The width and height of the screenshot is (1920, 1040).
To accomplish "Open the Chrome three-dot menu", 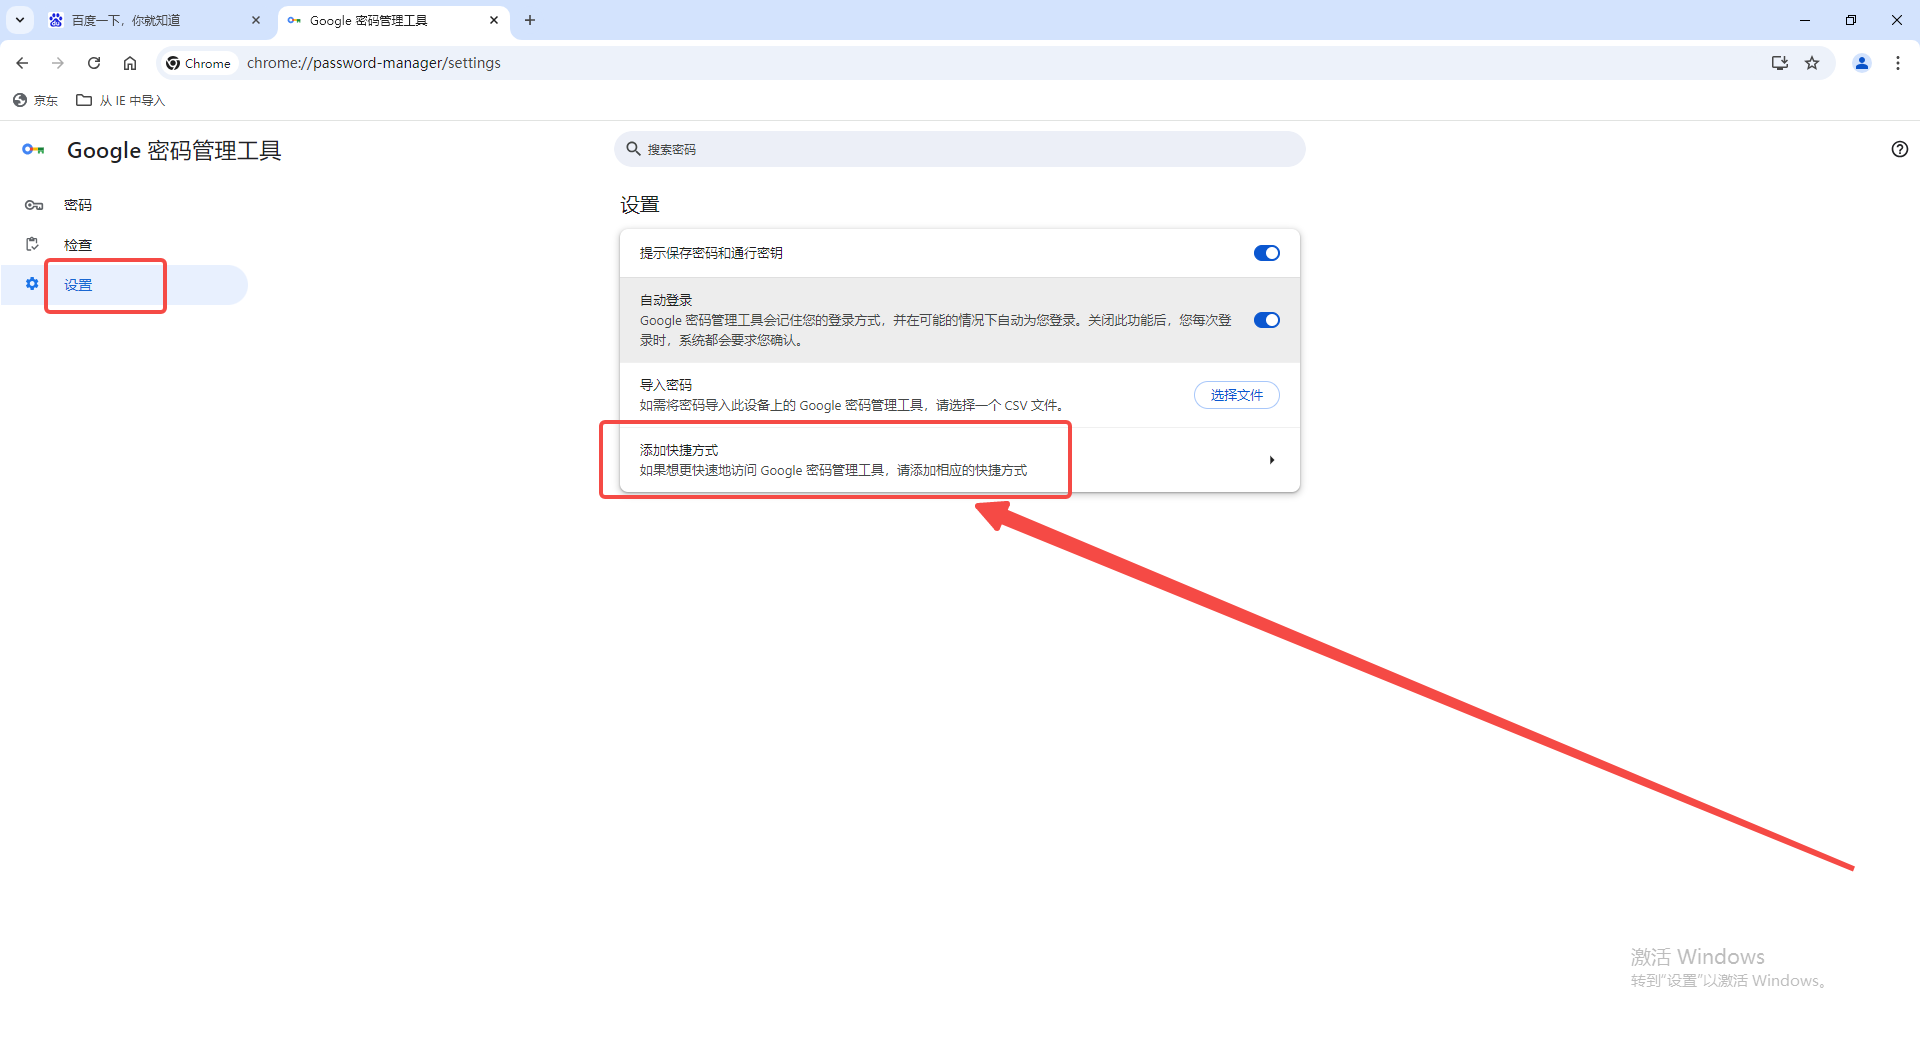I will coord(1898,63).
